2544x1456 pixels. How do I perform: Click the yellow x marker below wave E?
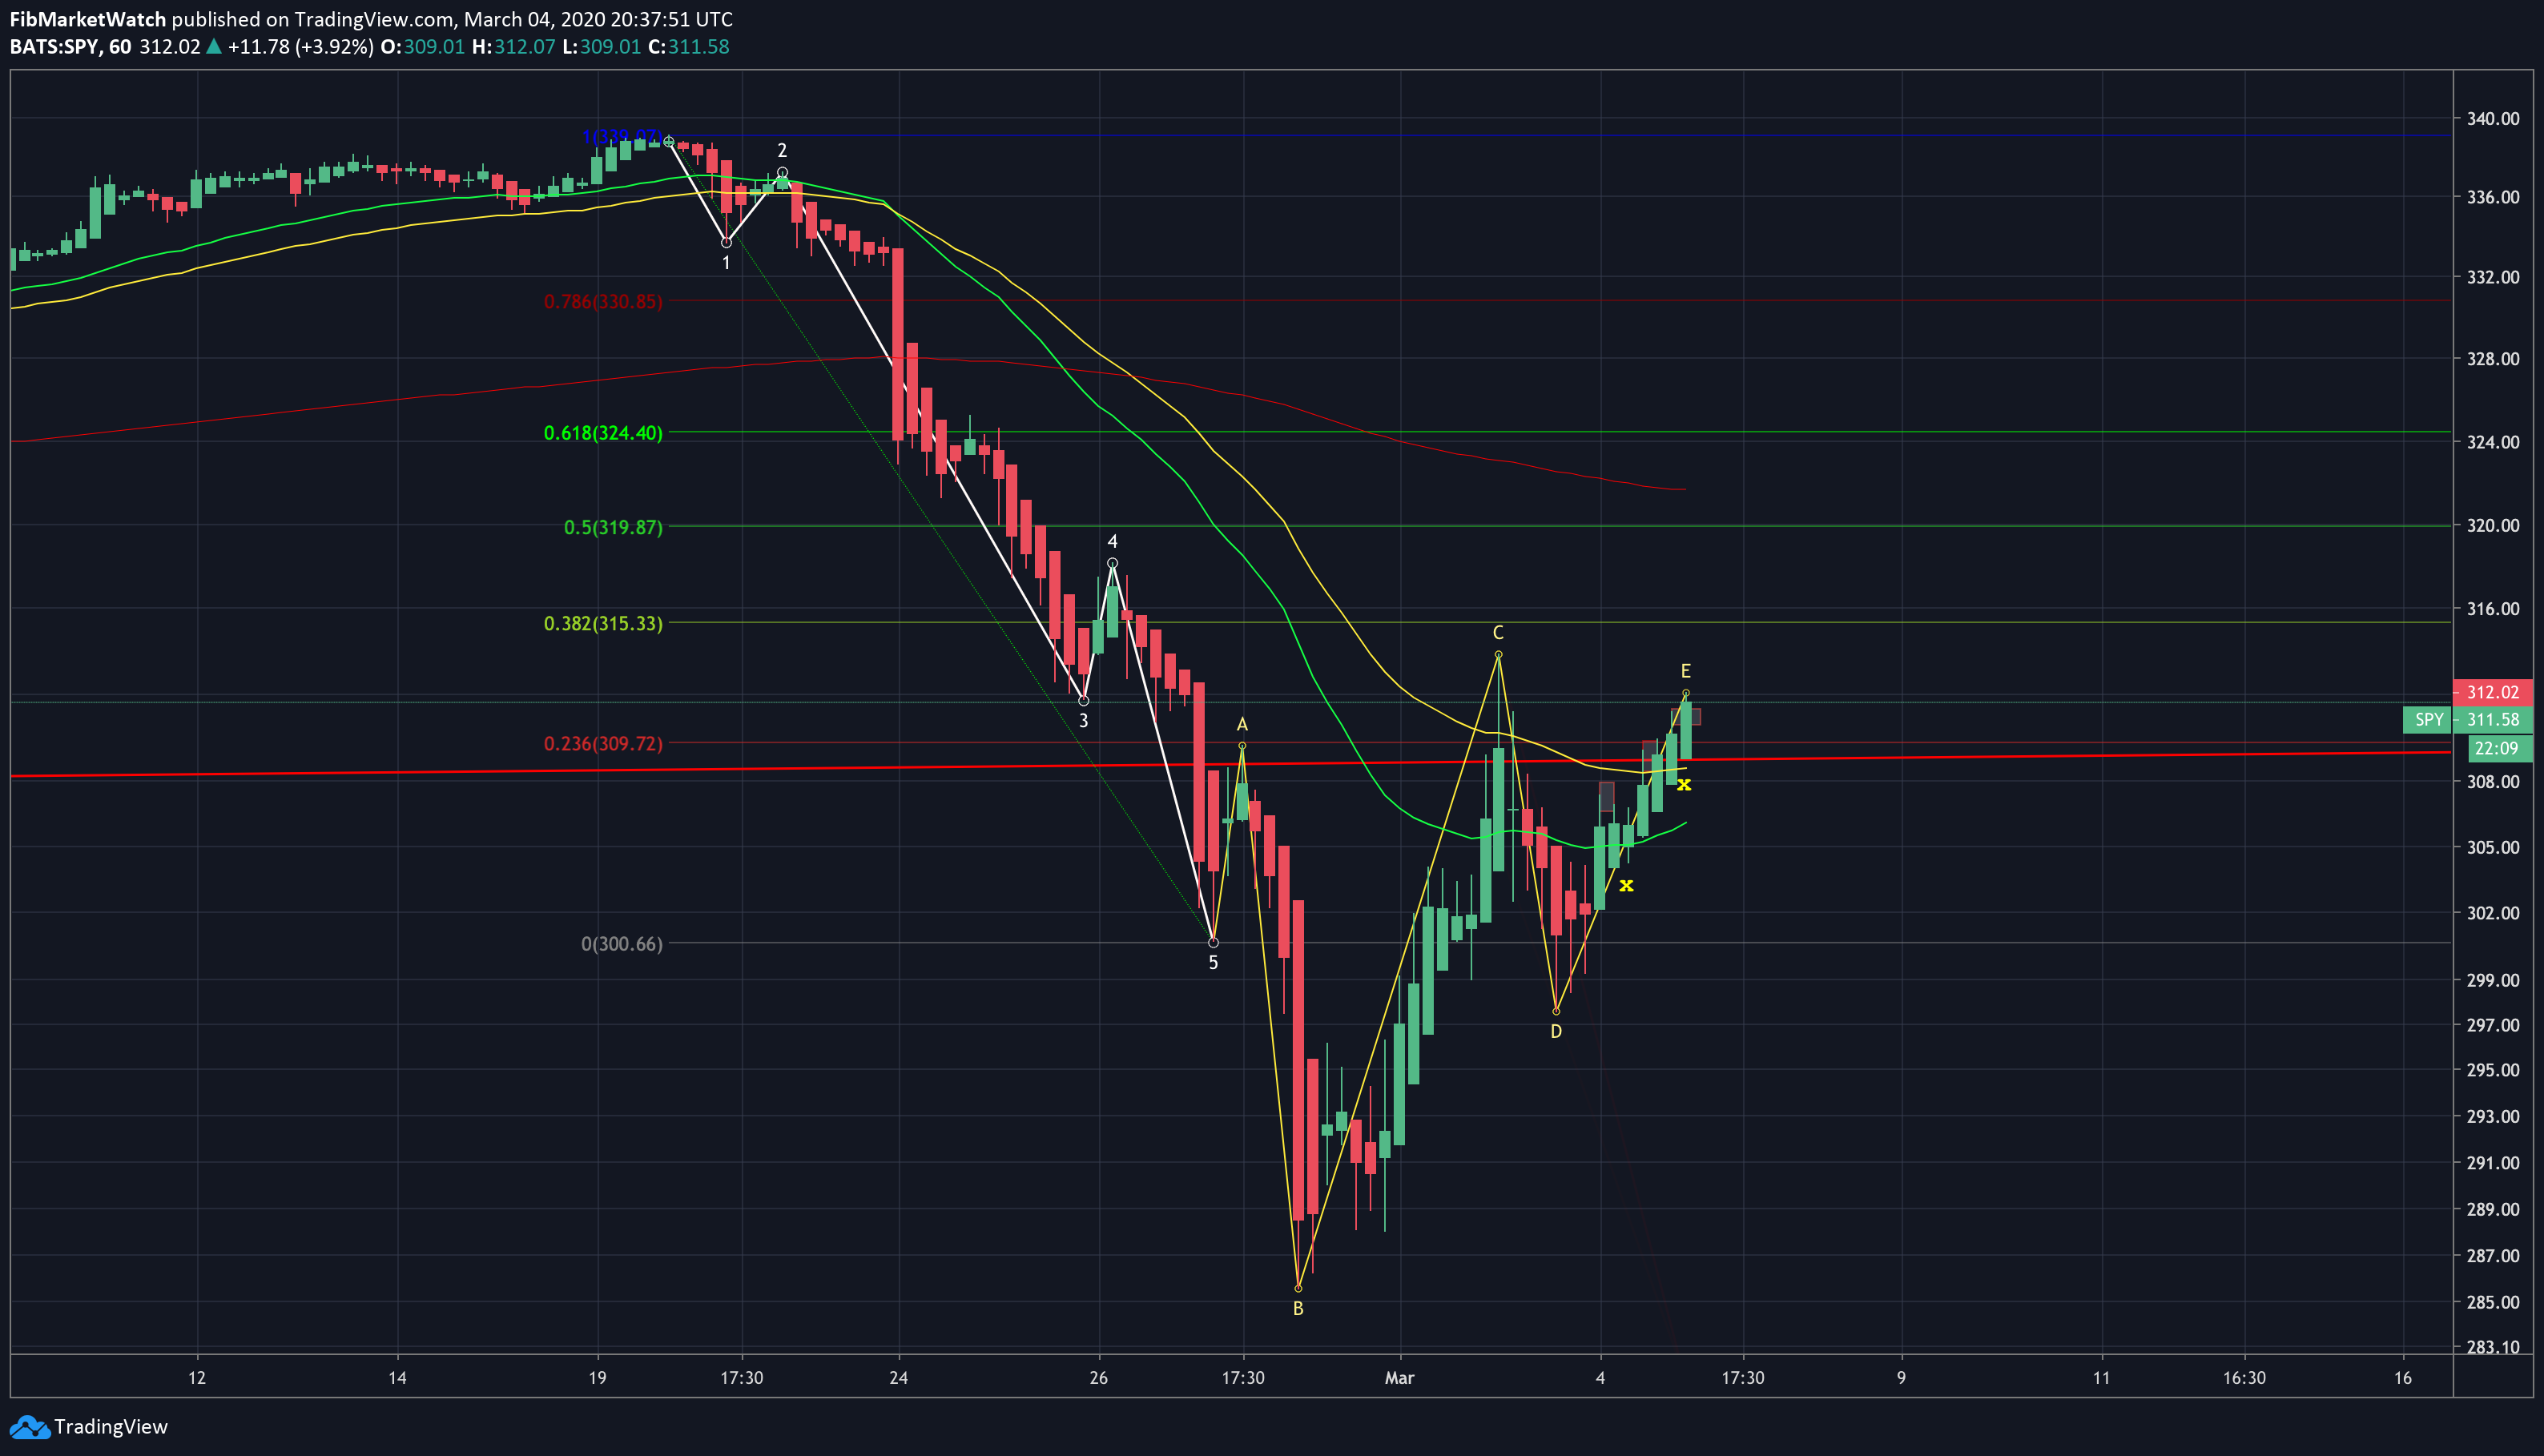click(x=1684, y=785)
